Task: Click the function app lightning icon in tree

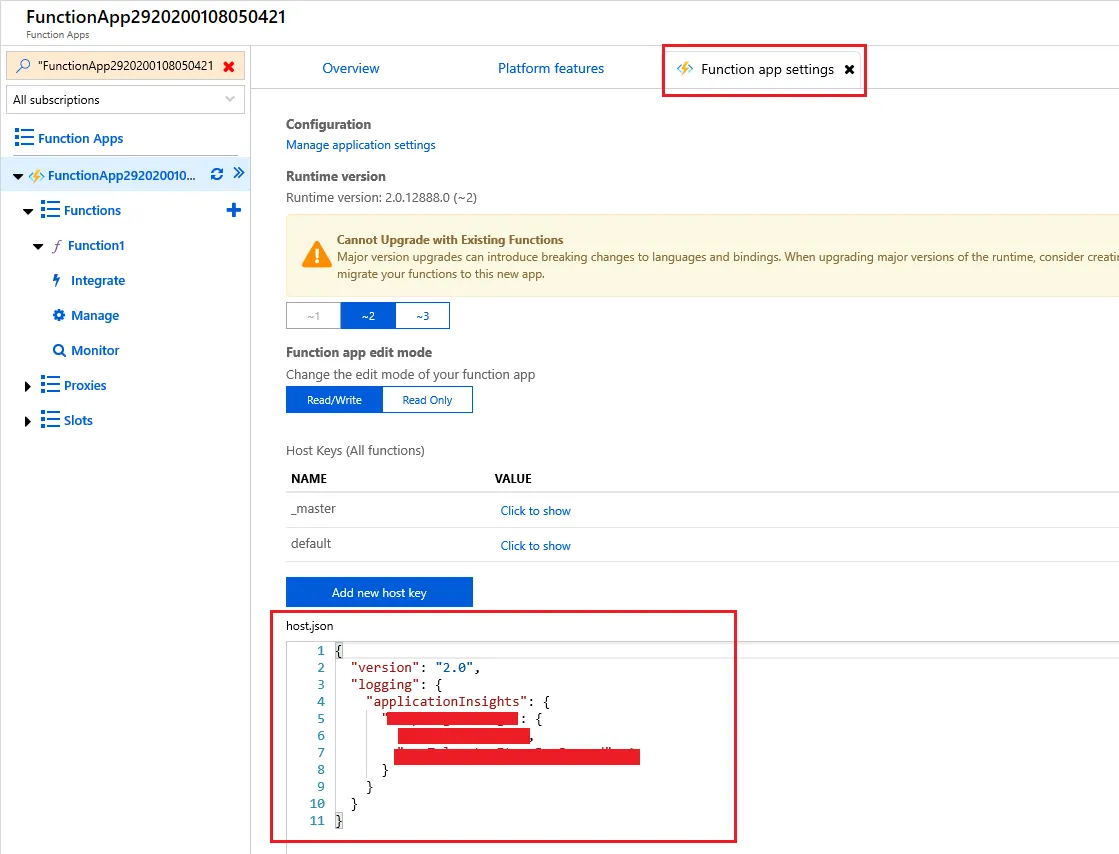Action: pyautogui.click(x=36, y=176)
